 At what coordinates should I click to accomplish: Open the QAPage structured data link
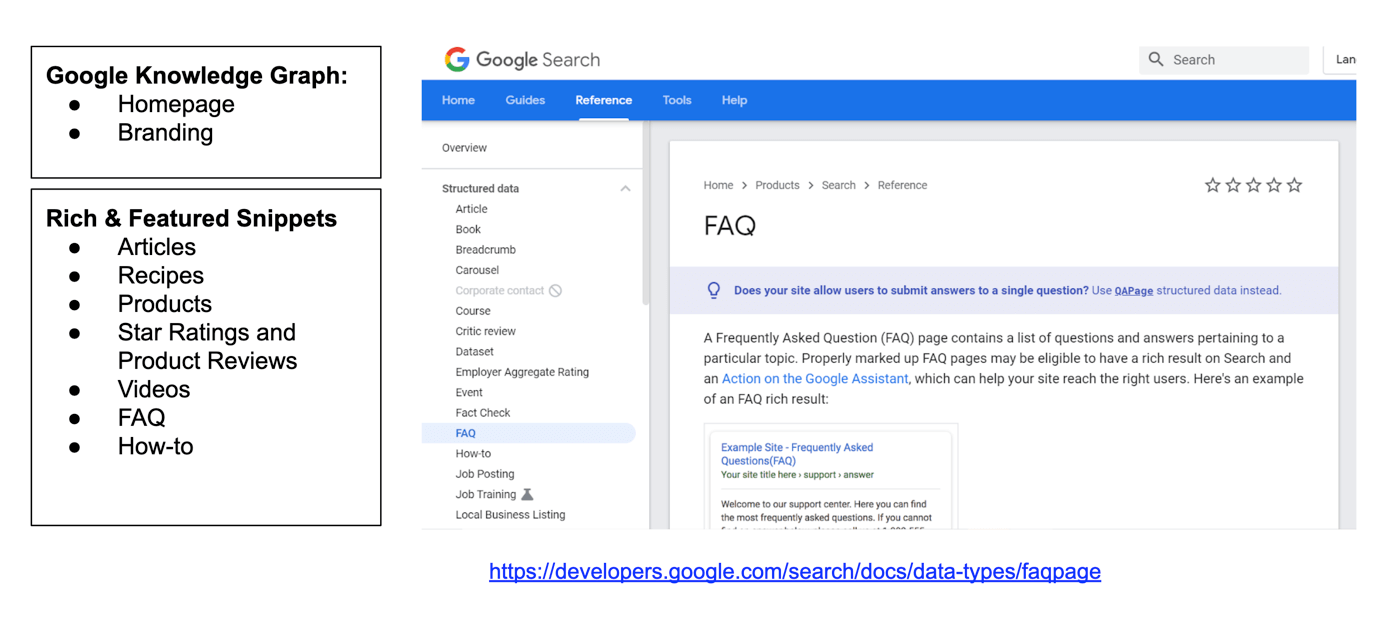pyautogui.click(x=1134, y=291)
